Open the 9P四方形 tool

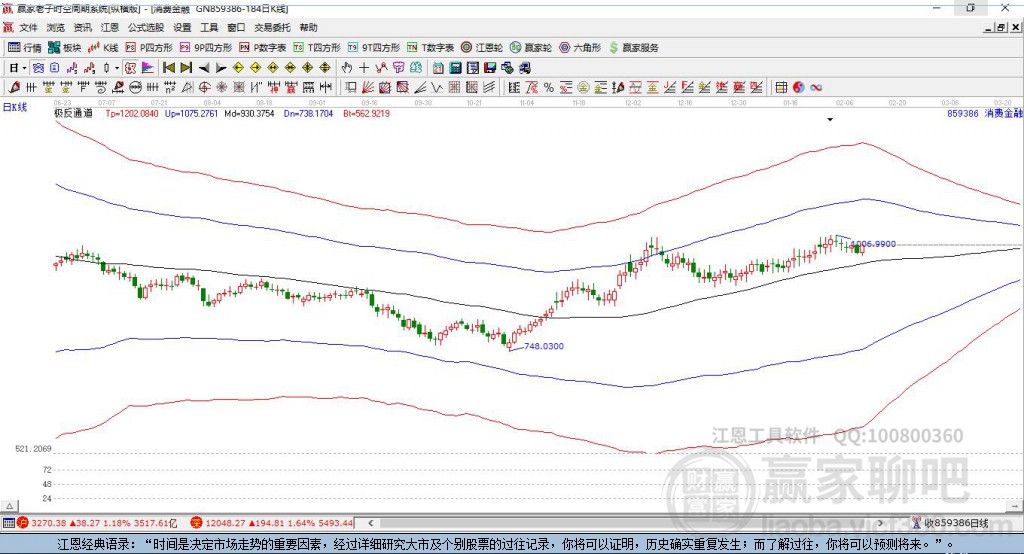coord(206,48)
